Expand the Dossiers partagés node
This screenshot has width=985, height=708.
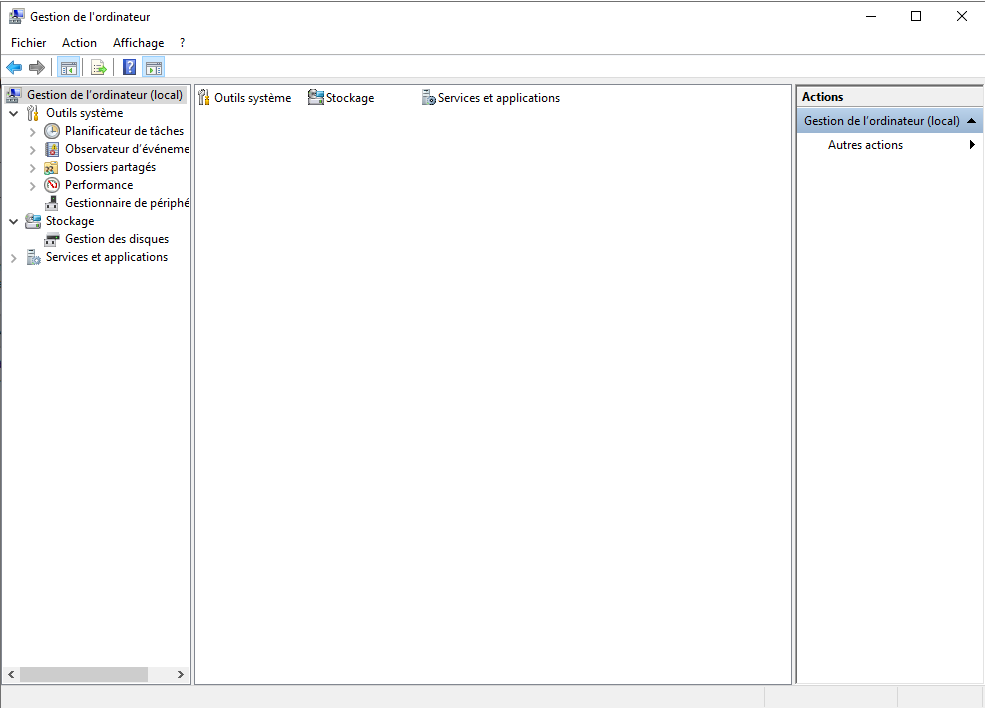point(33,168)
